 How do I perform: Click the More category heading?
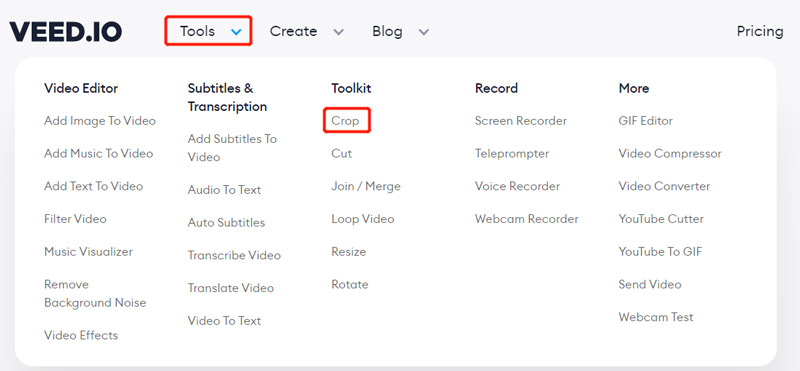(x=634, y=88)
